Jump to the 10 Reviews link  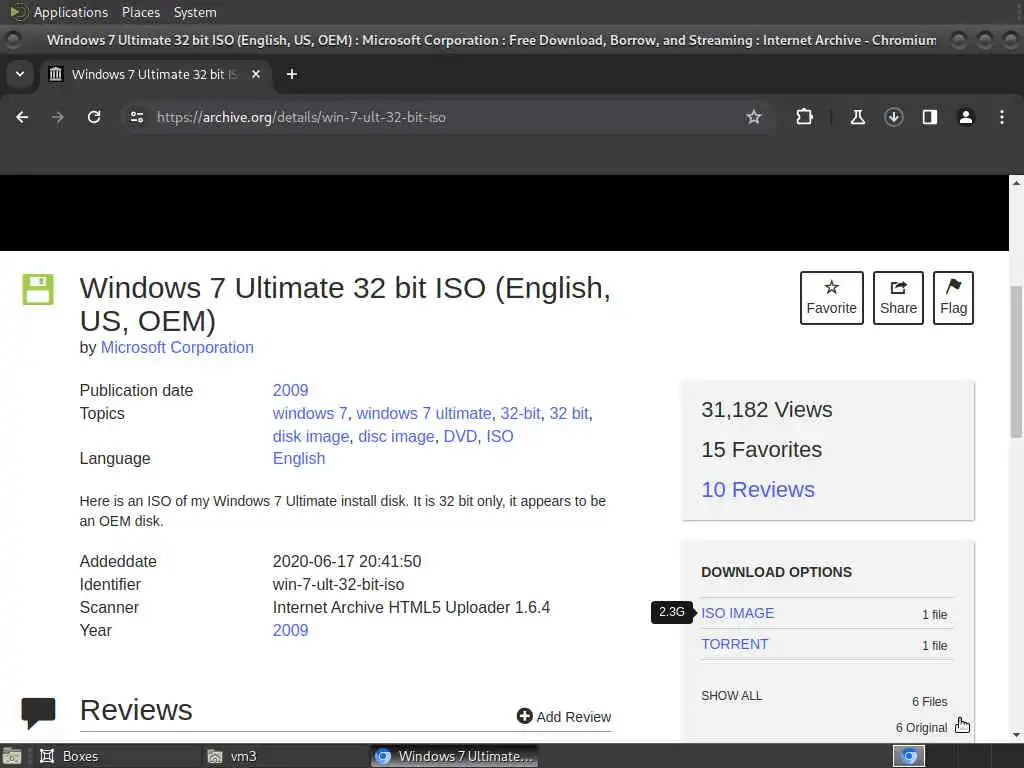pyautogui.click(x=758, y=490)
